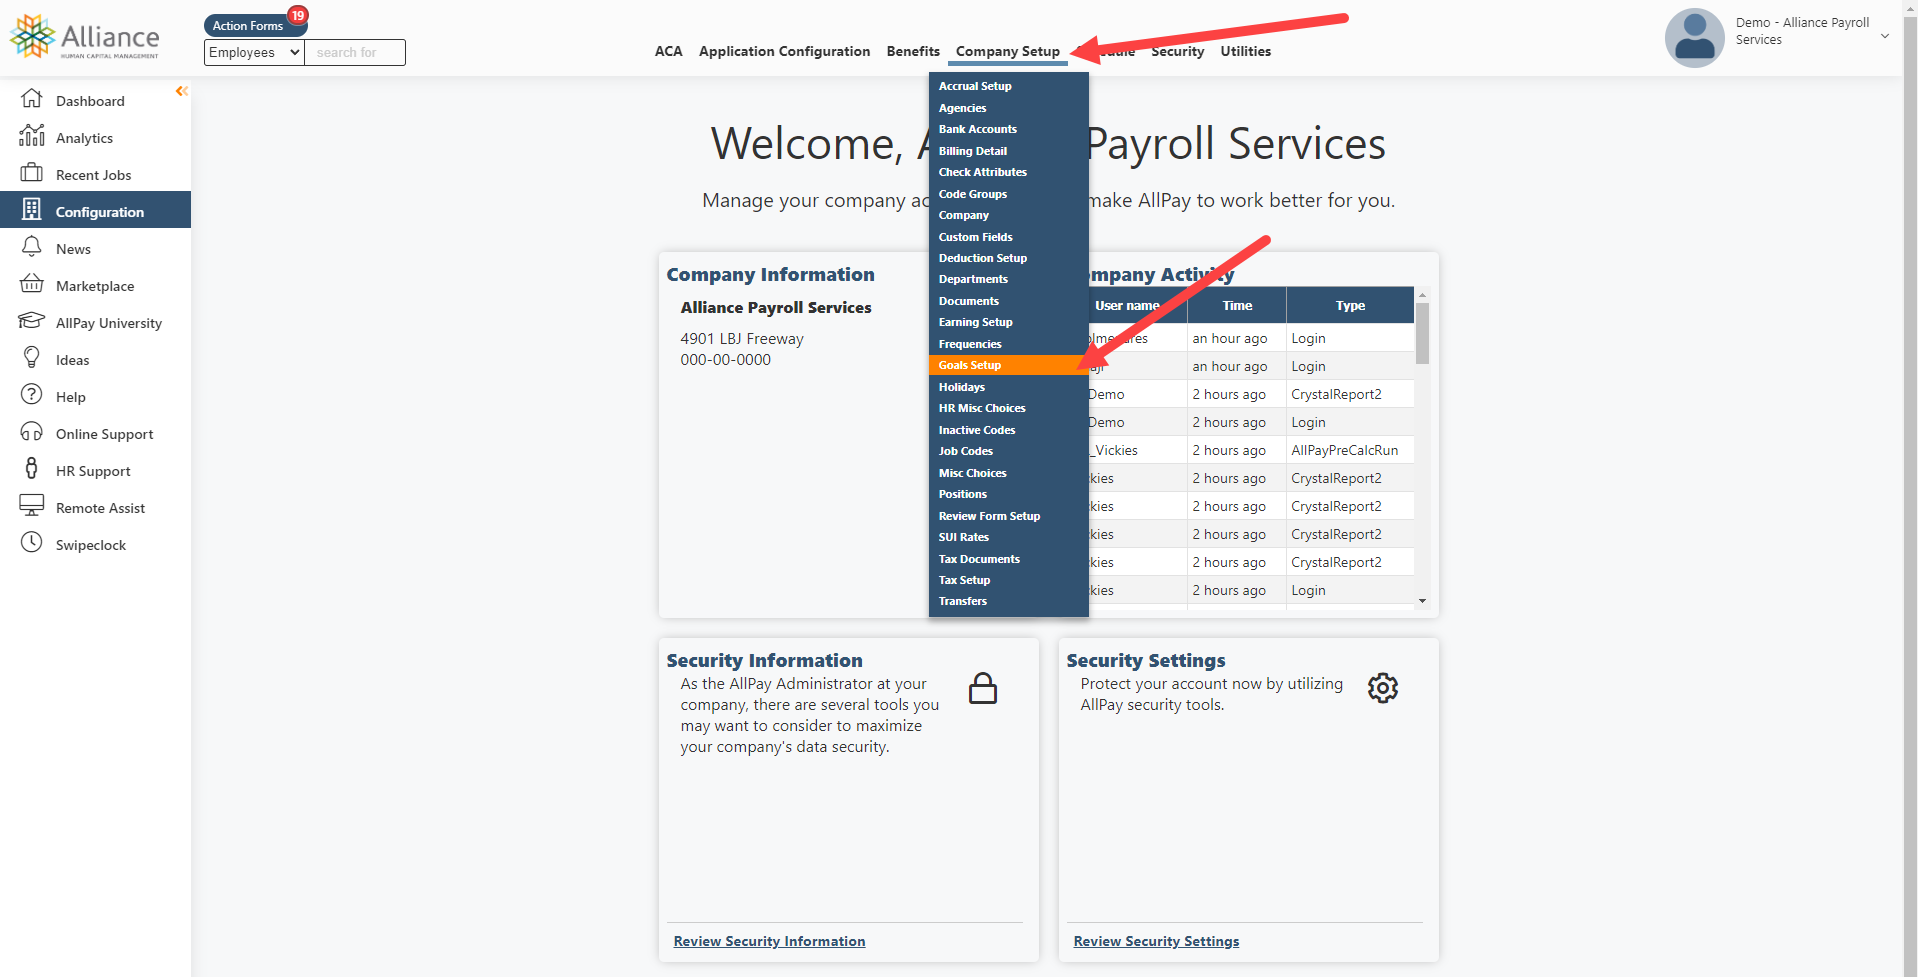Image resolution: width=1918 pixels, height=977 pixels.
Task: Open the Security menu
Action: coord(1177,51)
